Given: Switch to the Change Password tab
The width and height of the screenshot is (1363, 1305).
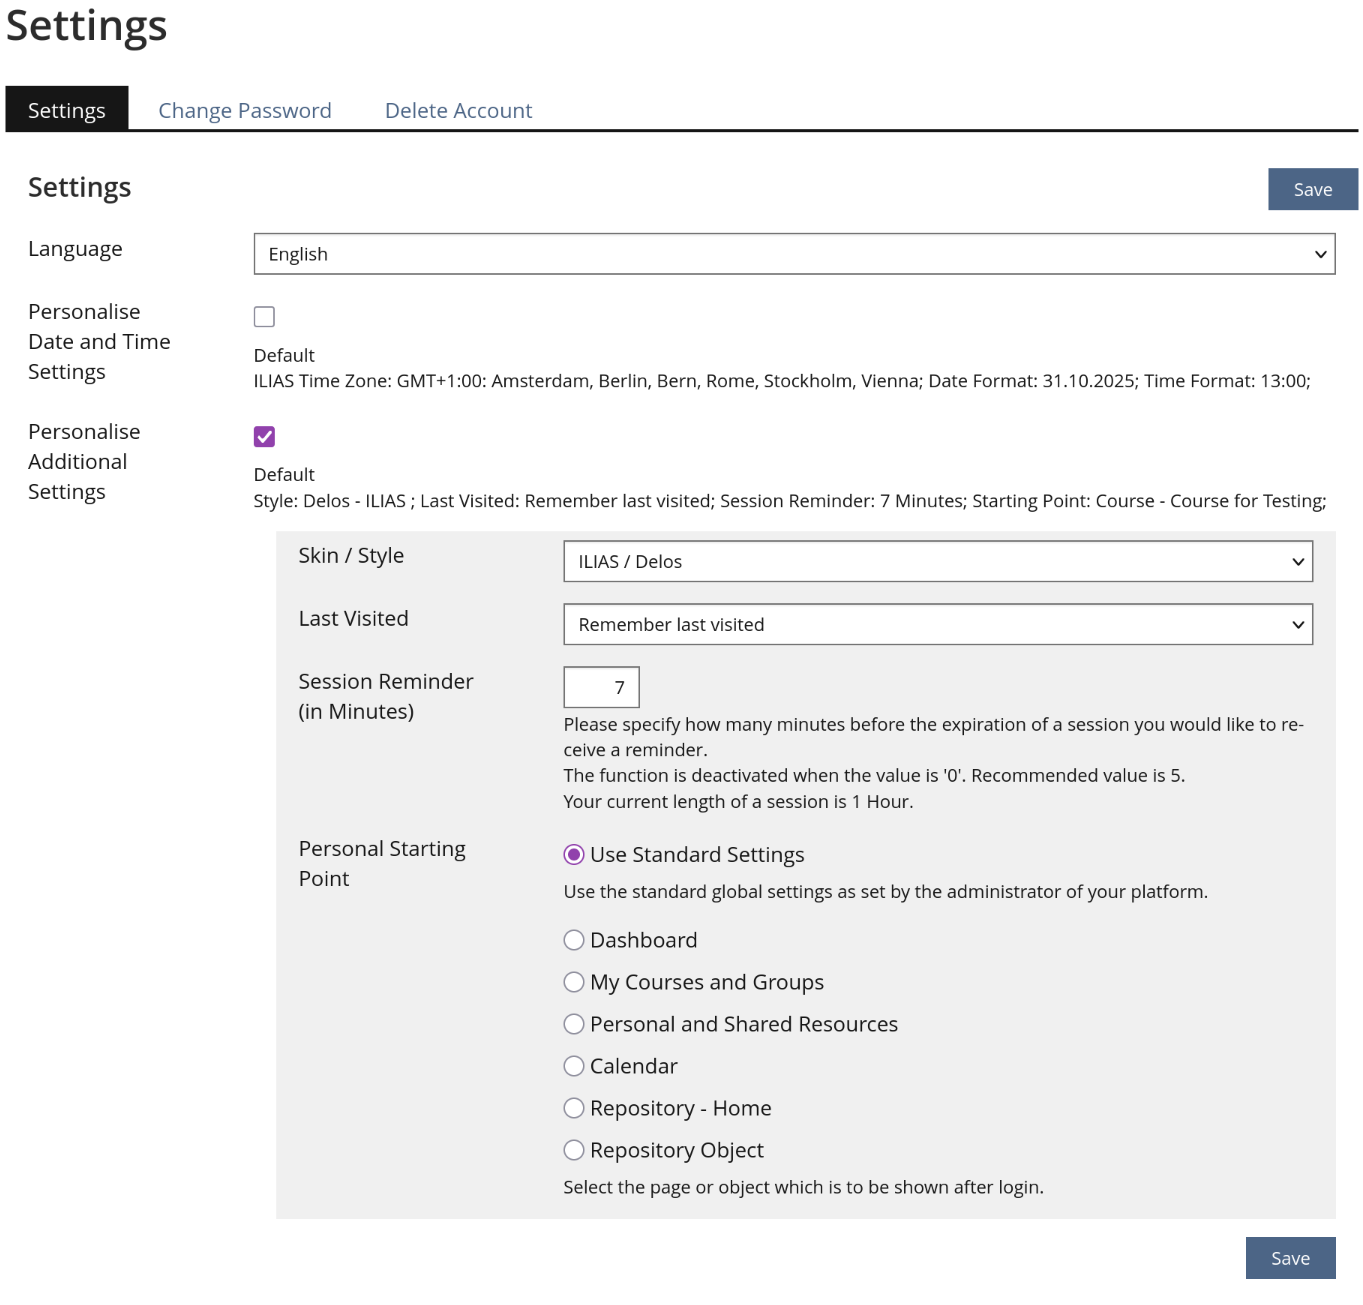Looking at the screenshot, I should (x=245, y=110).
